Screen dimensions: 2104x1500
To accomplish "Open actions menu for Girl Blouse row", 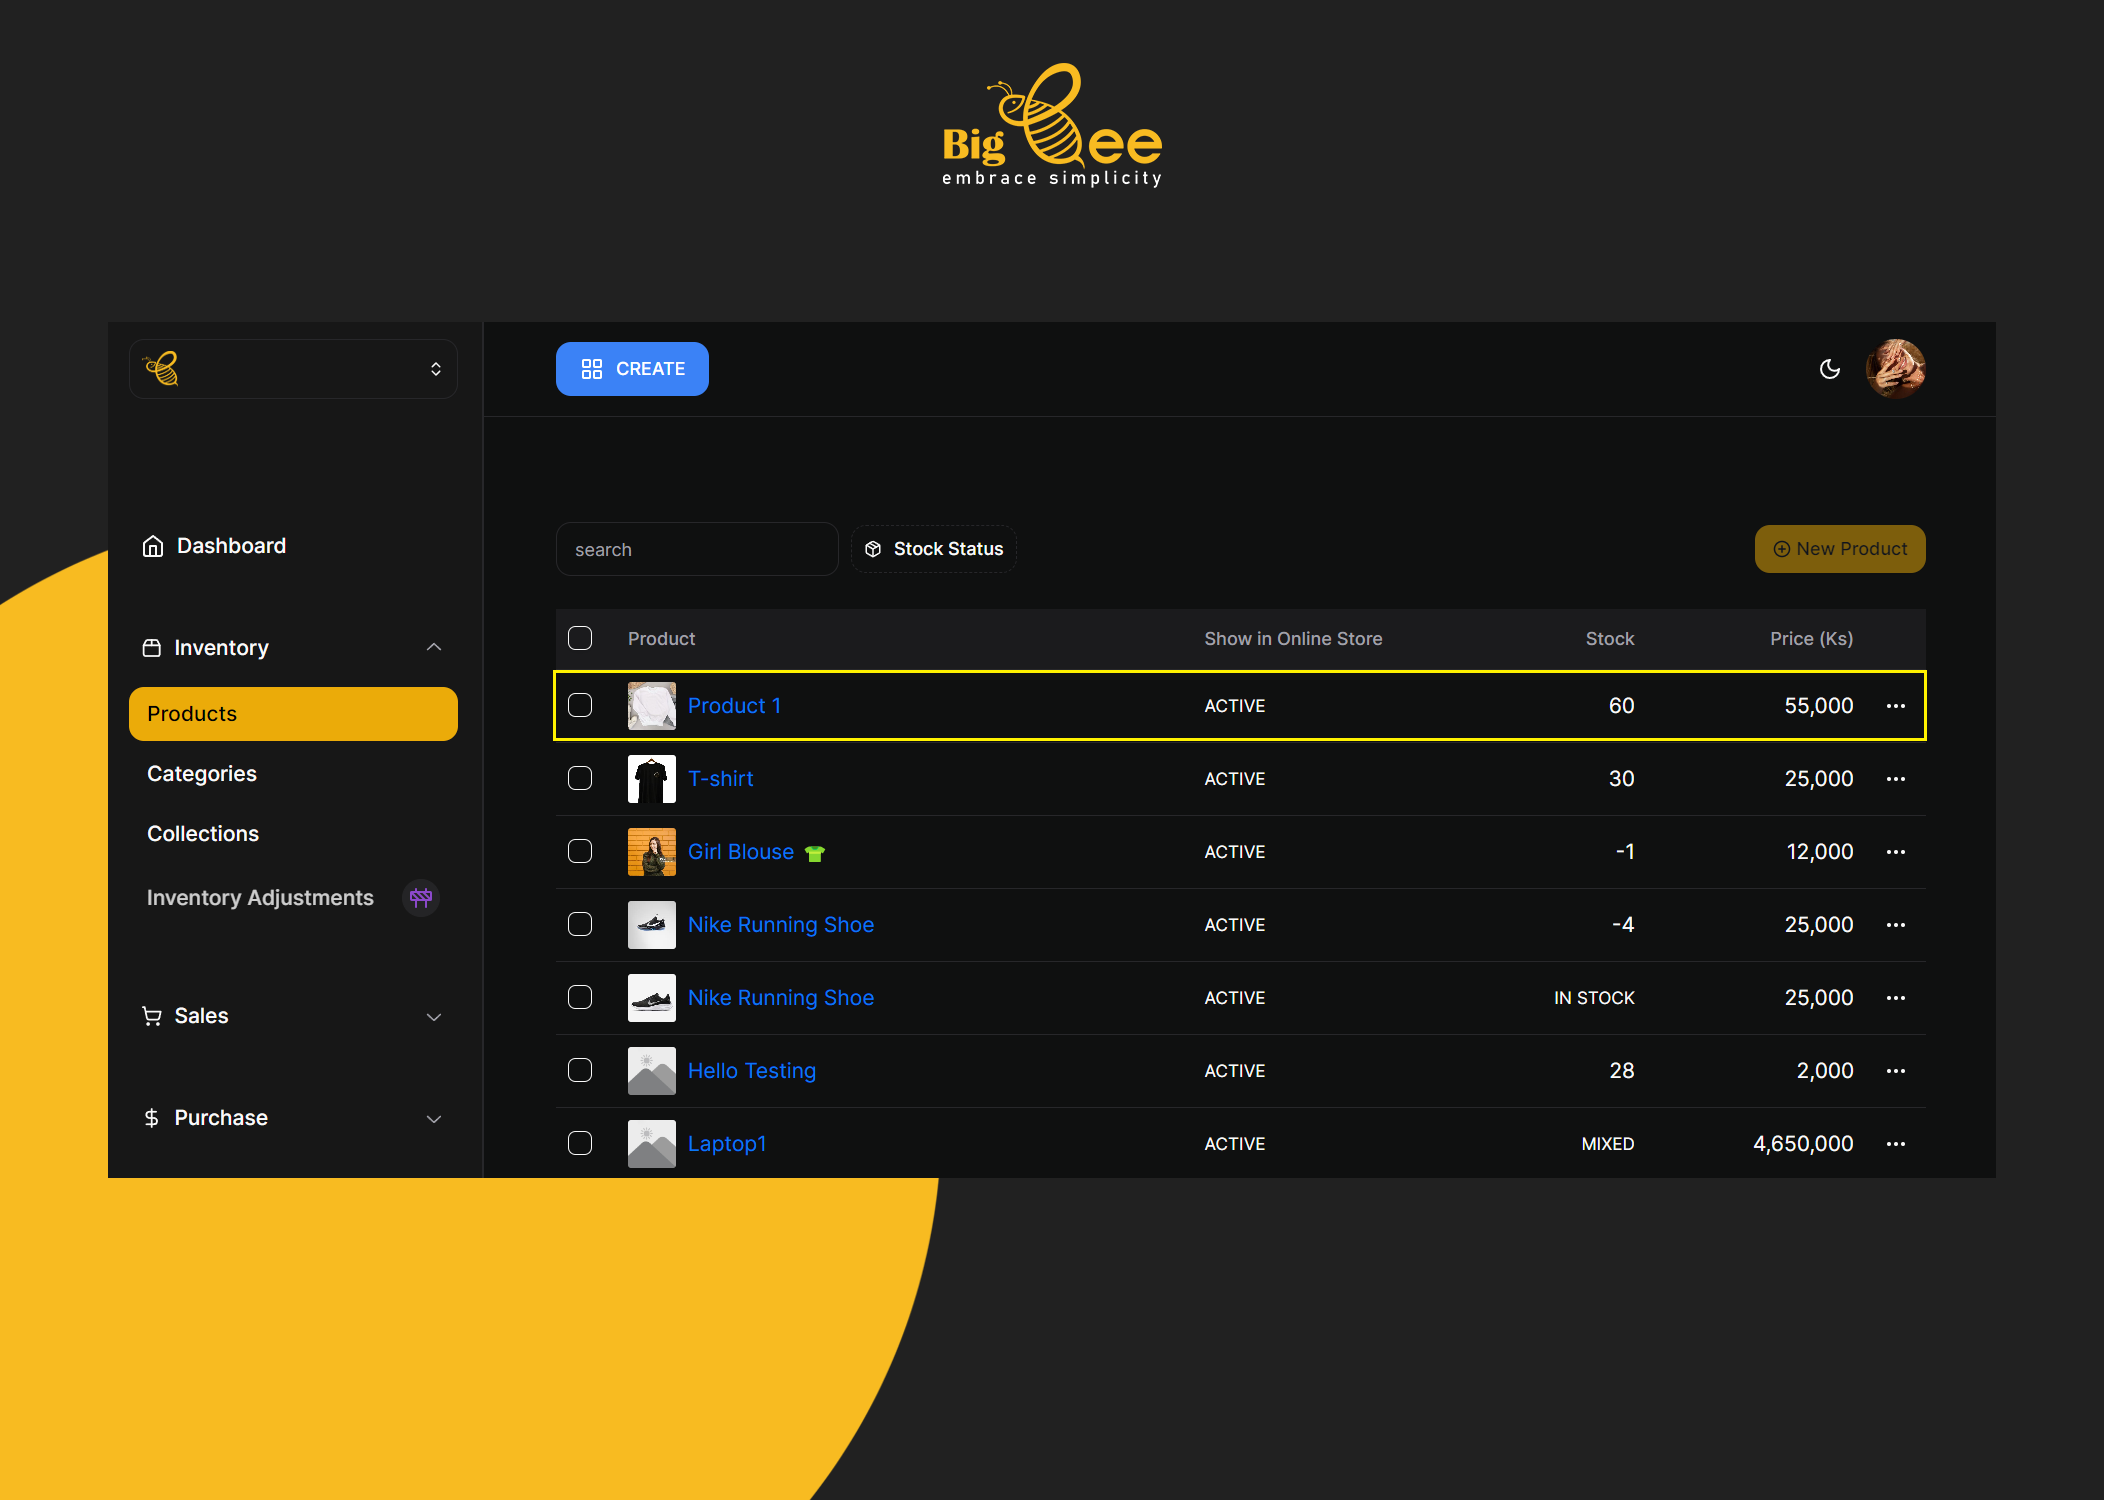I will [1895, 852].
